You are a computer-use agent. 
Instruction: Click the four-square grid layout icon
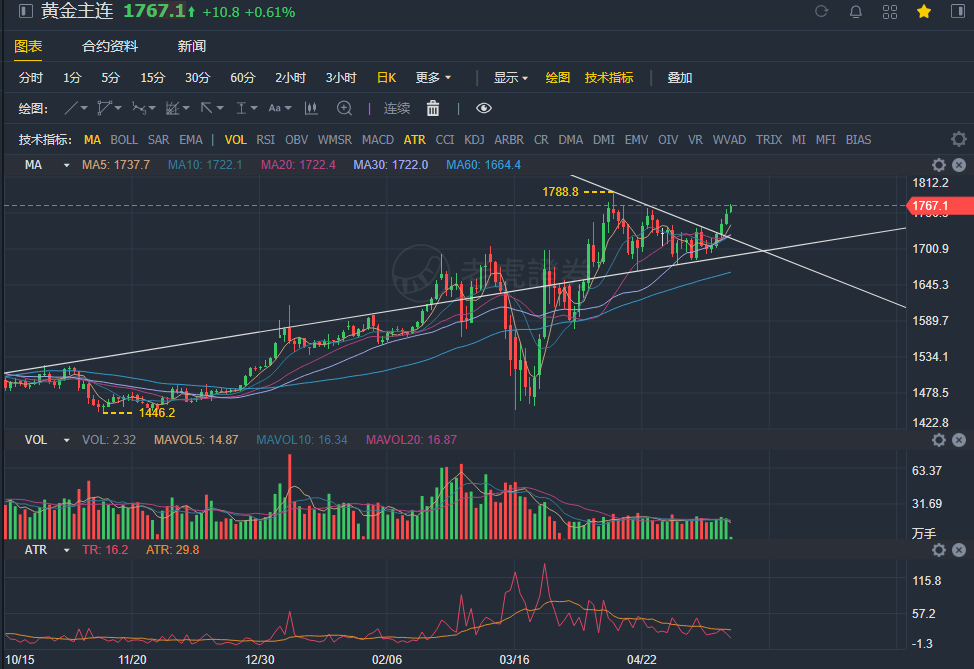coord(890,12)
